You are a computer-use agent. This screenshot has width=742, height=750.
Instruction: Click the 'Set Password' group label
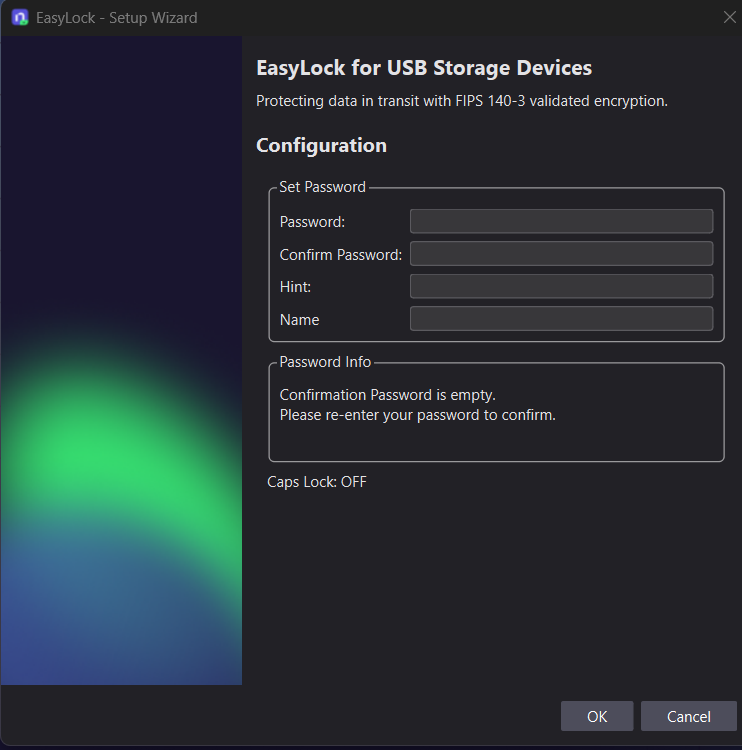click(322, 187)
